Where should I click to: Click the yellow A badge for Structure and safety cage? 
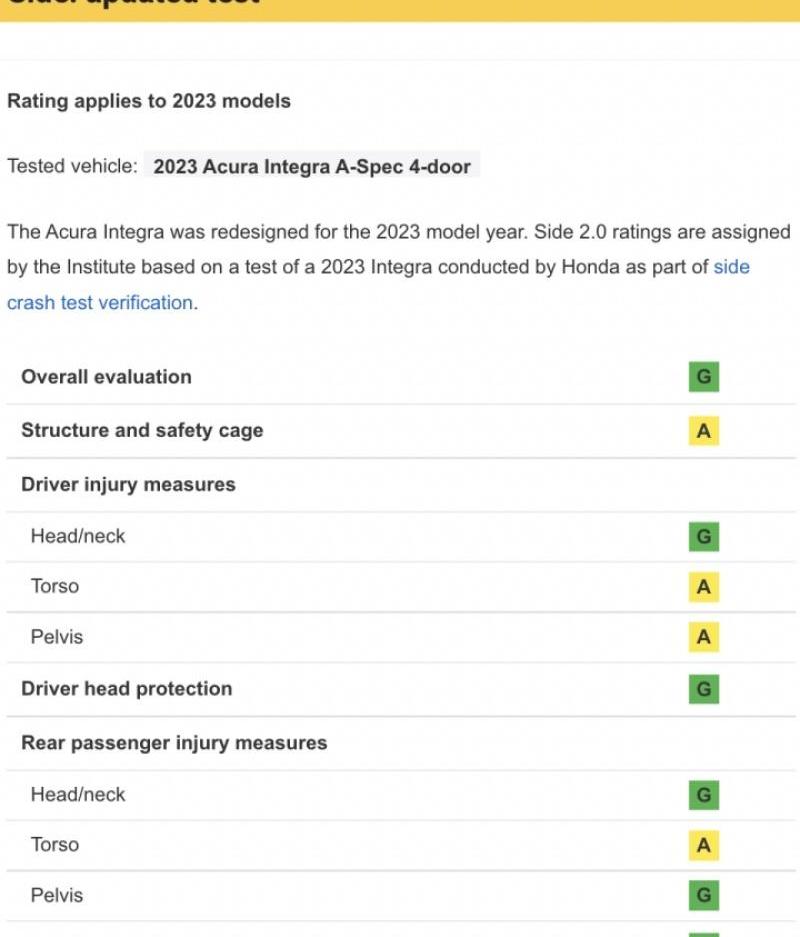704,431
